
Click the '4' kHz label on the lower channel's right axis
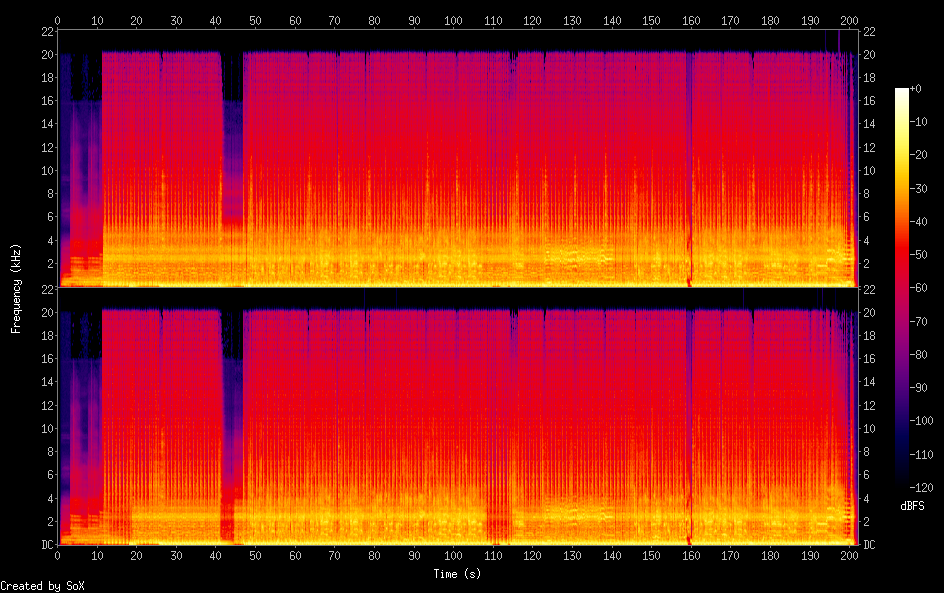[866, 498]
